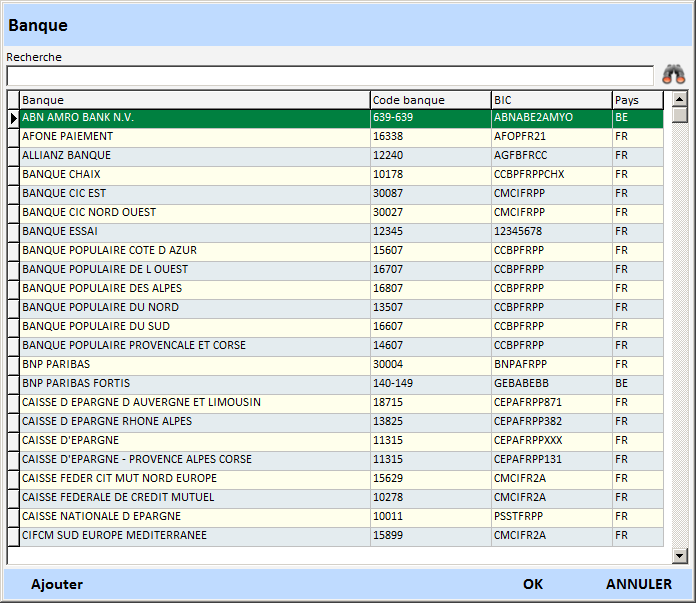Cancel with the ANNULER button
The width and height of the screenshot is (696, 603).
pyautogui.click(x=639, y=584)
